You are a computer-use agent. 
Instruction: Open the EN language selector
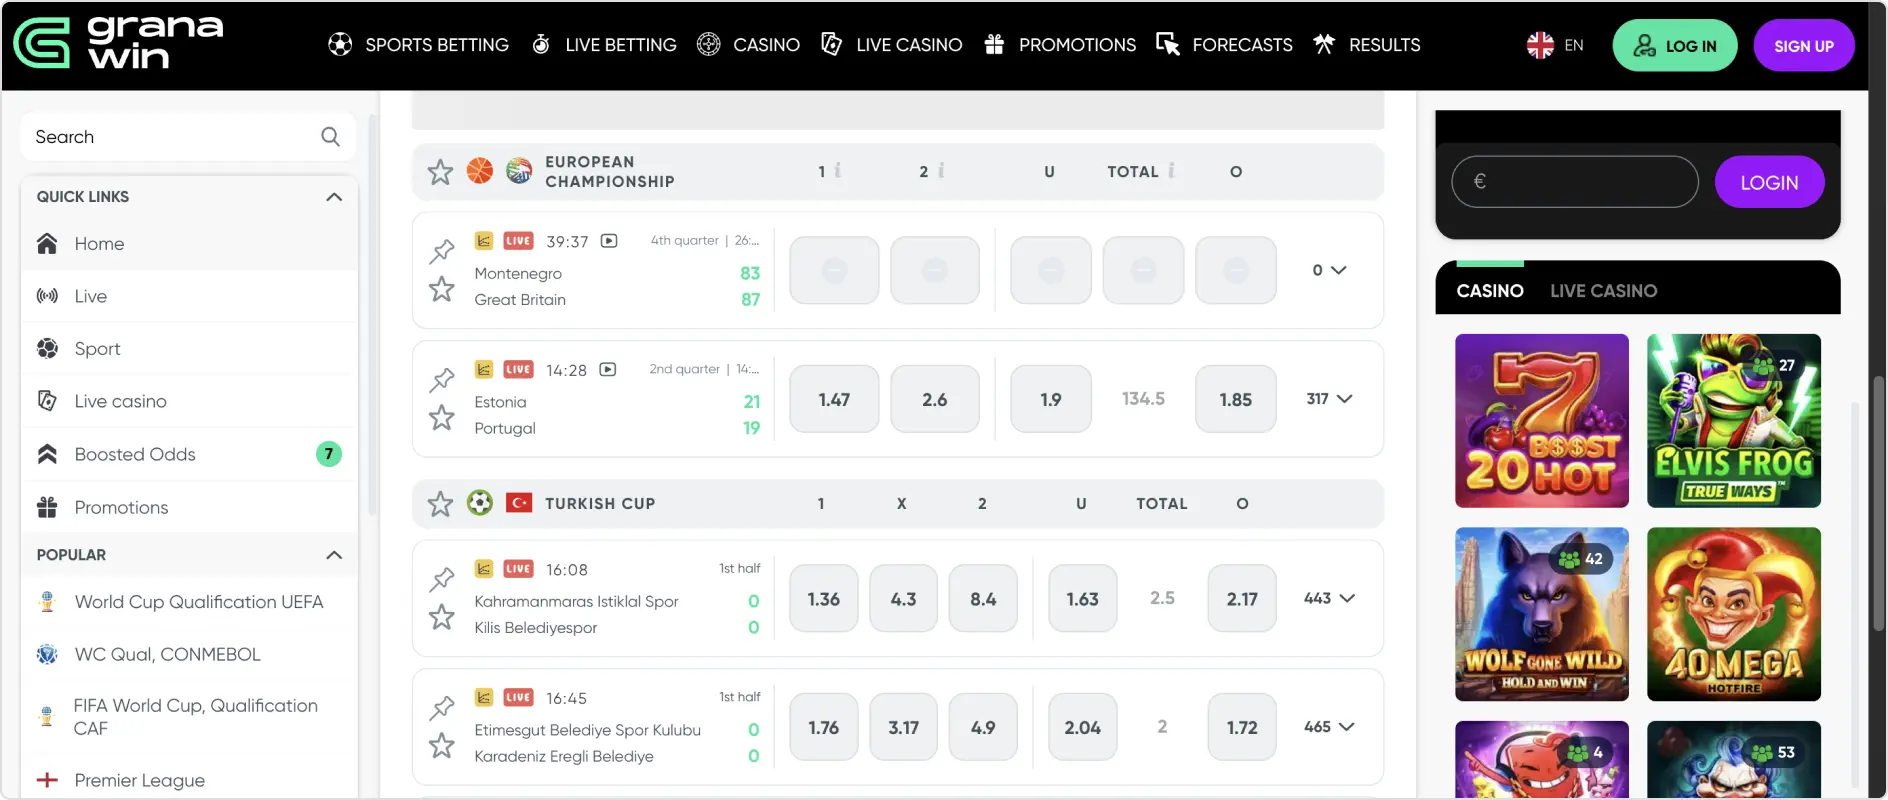coord(1555,45)
